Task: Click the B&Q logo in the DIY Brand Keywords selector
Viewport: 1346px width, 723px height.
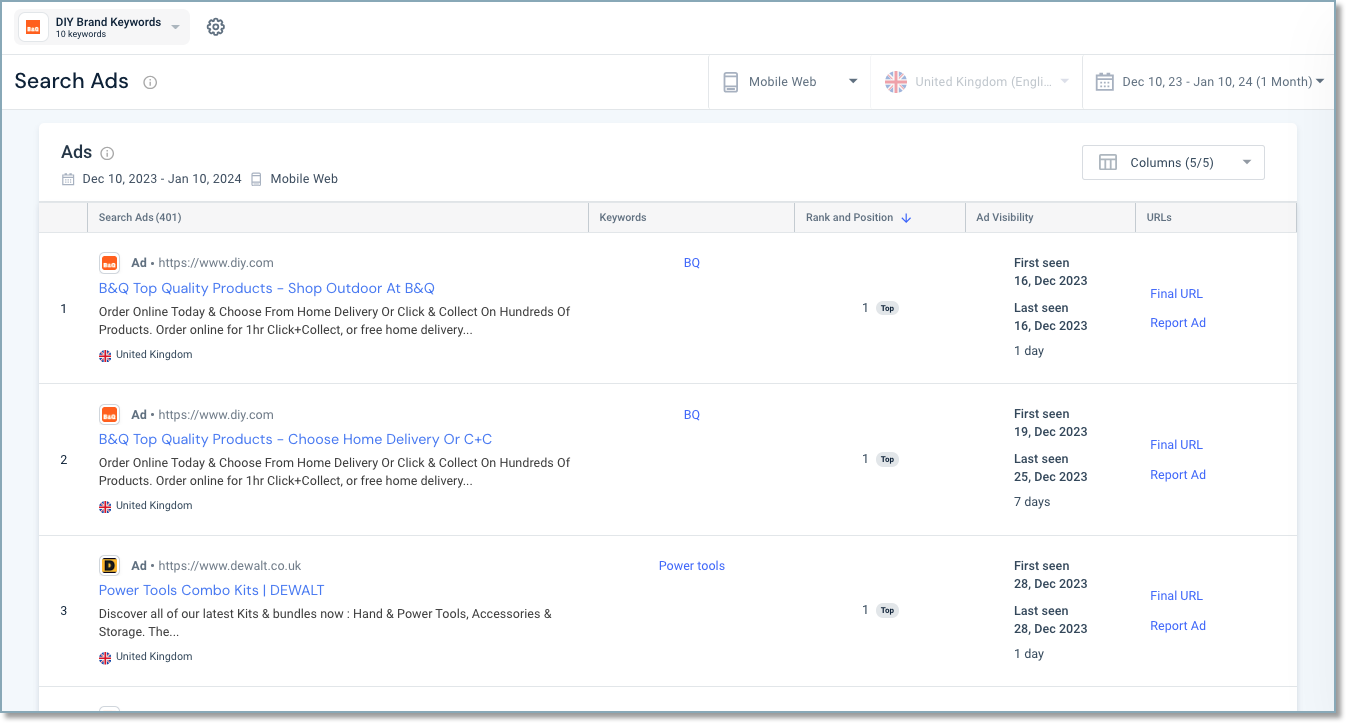Action: [x=33, y=27]
